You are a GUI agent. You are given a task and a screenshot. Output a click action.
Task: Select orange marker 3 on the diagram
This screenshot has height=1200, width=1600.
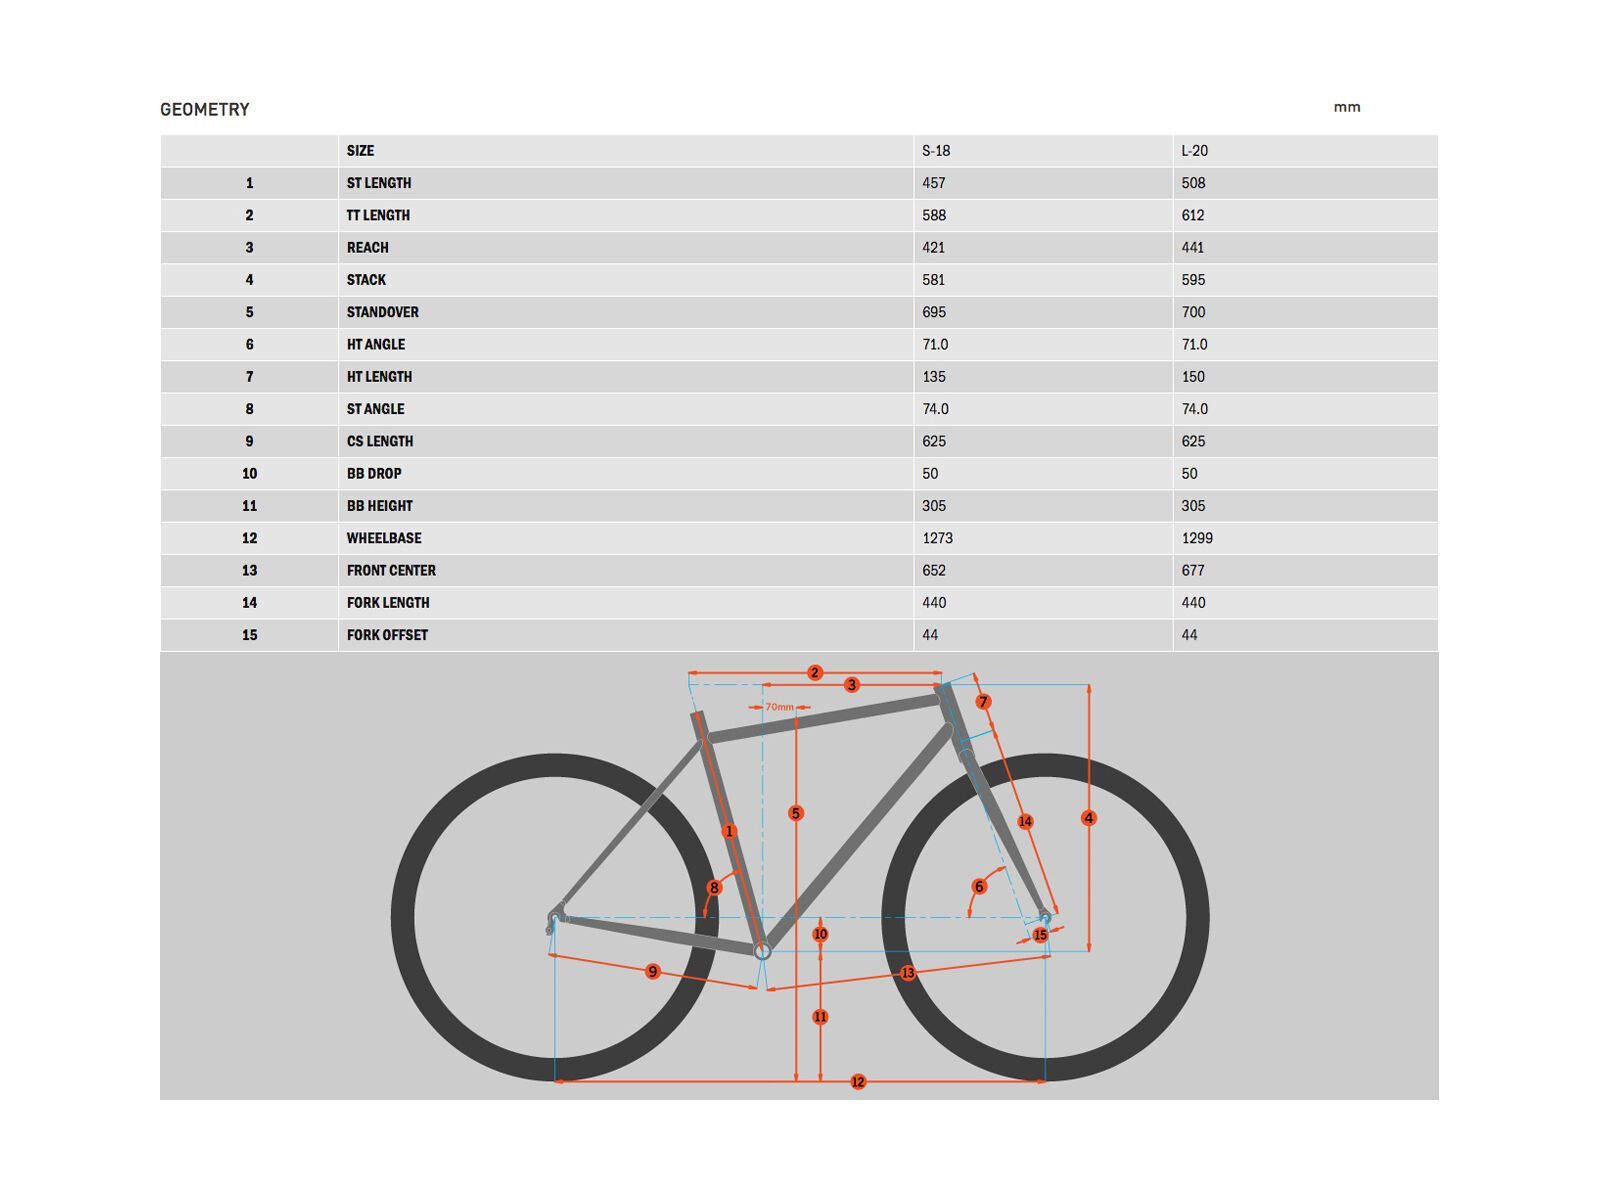[852, 685]
